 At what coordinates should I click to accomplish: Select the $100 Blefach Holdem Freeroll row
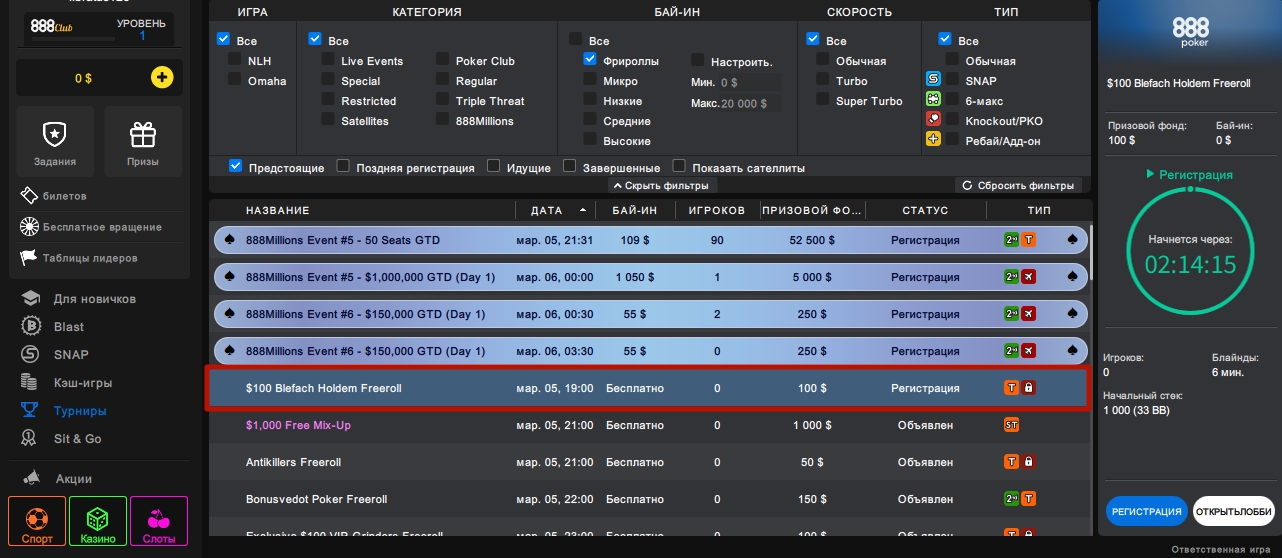click(649, 388)
